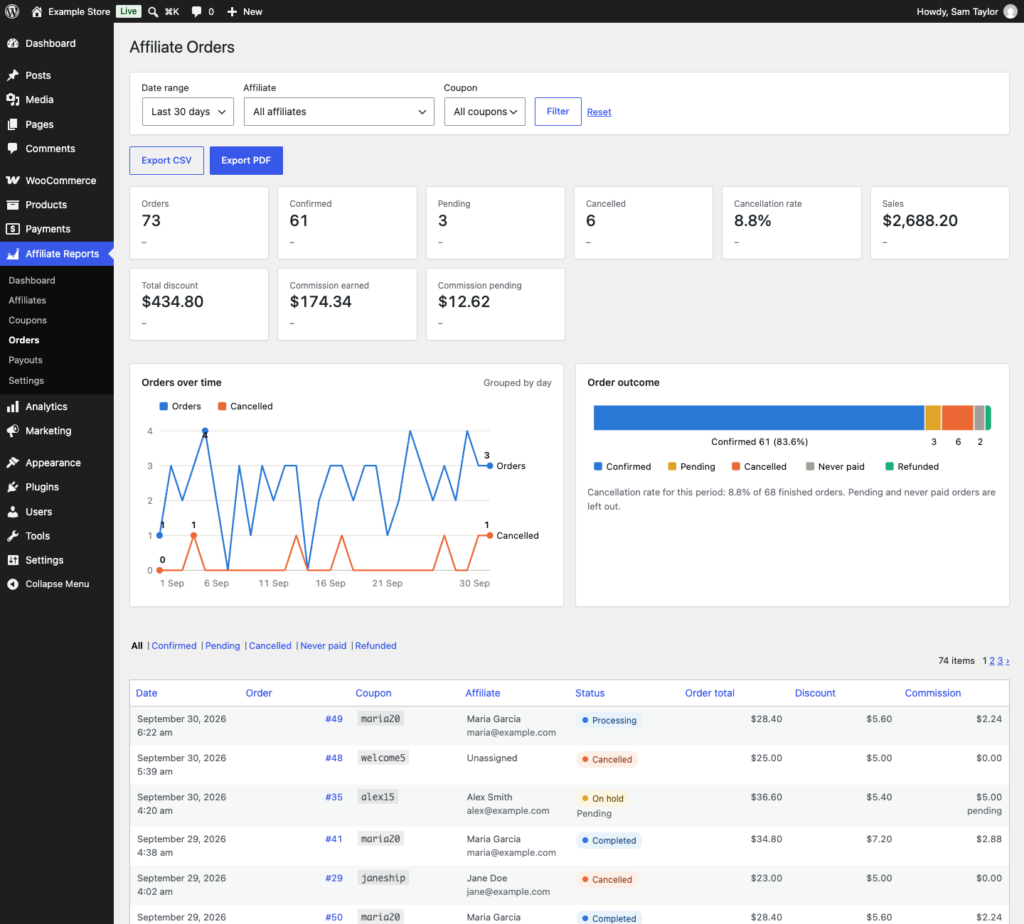Open the All coupons dropdown
Screen dimensions: 1024x924
(x=485, y=112)
